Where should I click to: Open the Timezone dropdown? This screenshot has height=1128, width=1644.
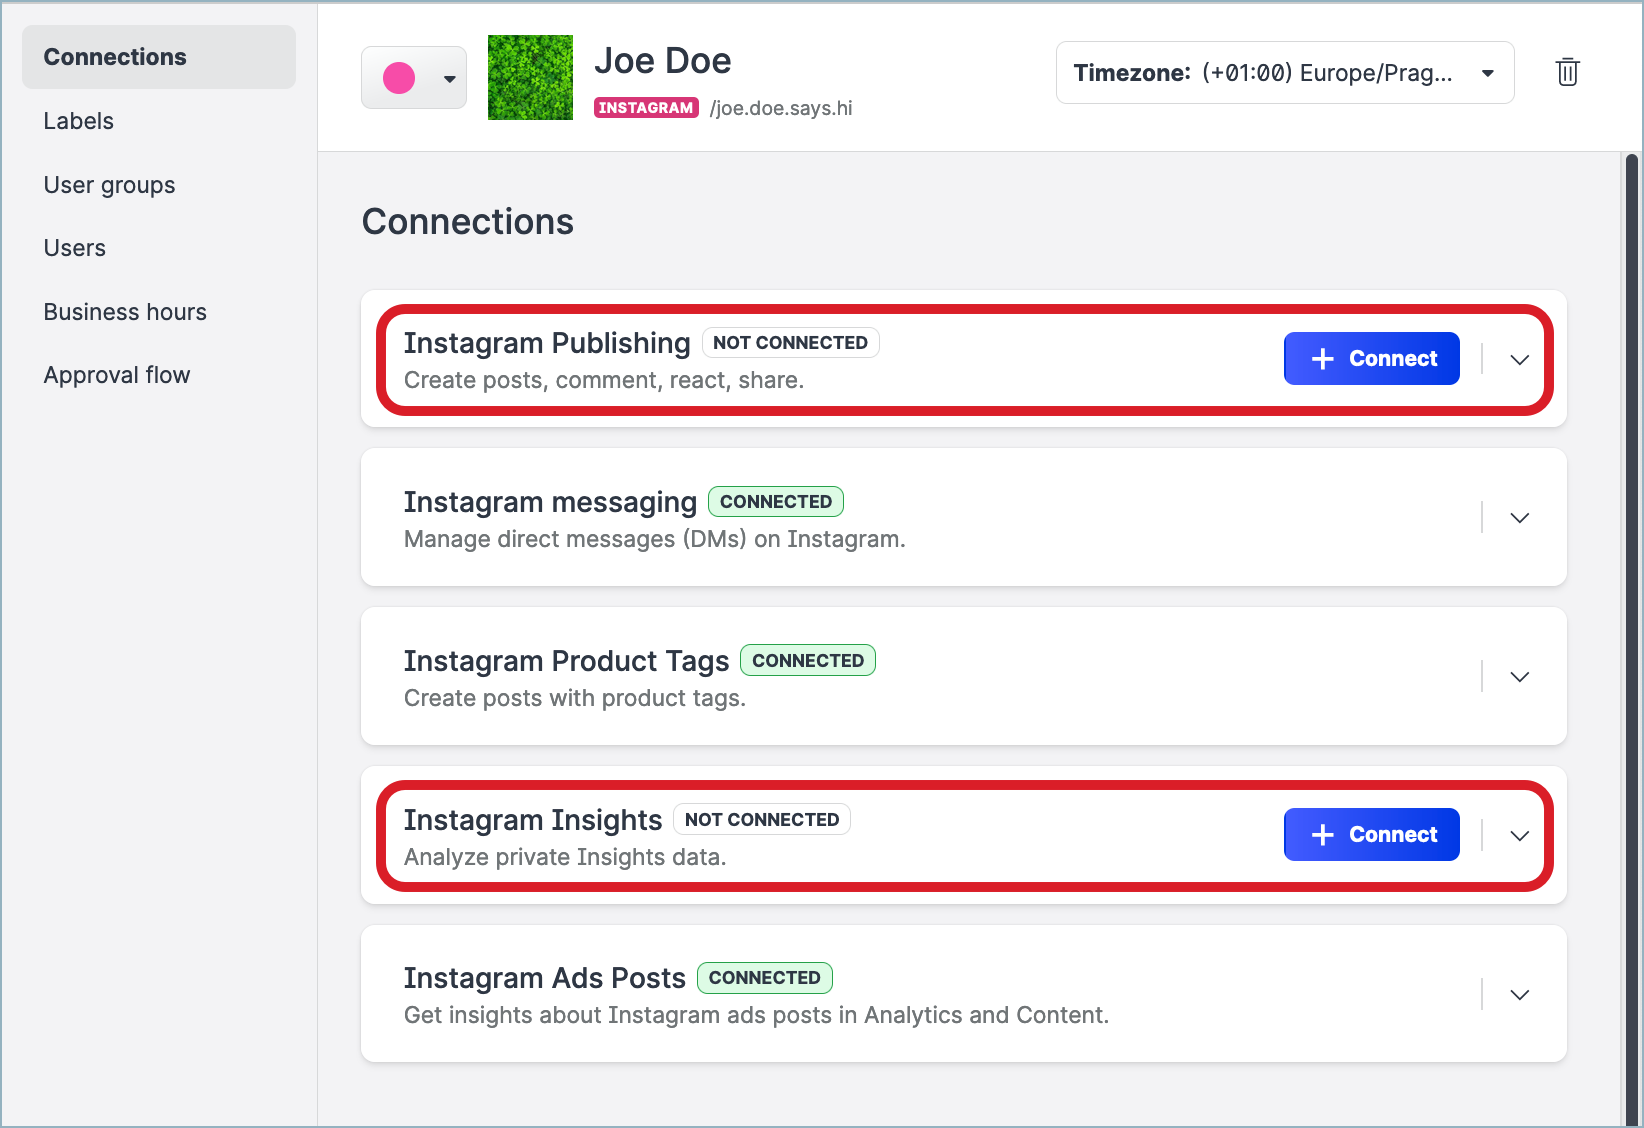[x=1284, y=73]
